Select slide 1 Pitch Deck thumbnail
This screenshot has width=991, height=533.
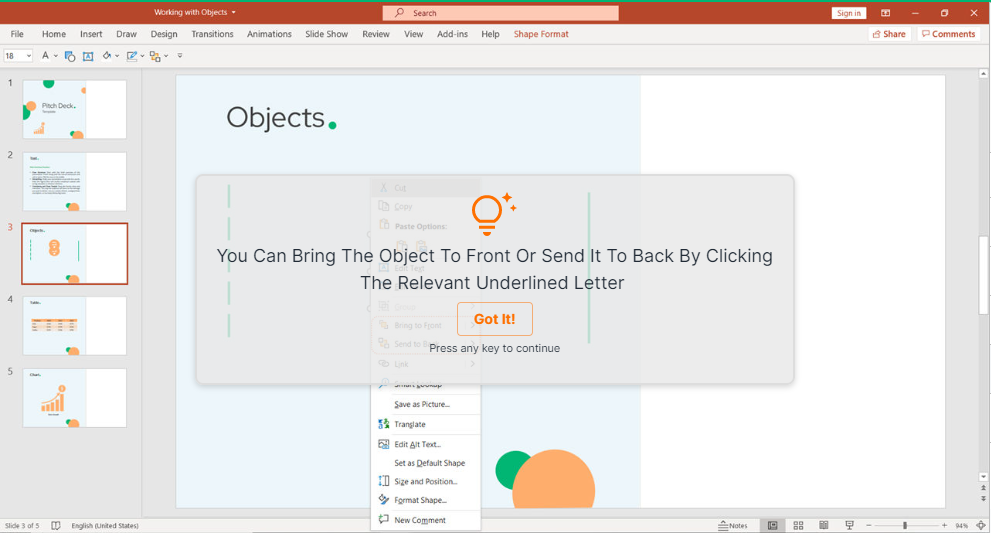[75, 109]
